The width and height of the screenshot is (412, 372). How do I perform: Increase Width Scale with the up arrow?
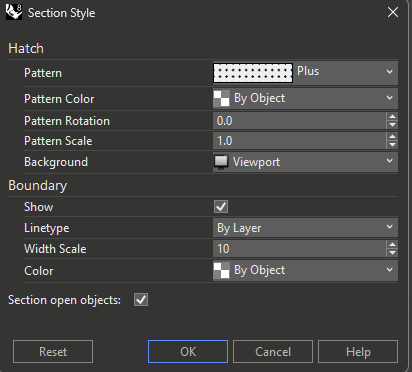tap(392, 245)
